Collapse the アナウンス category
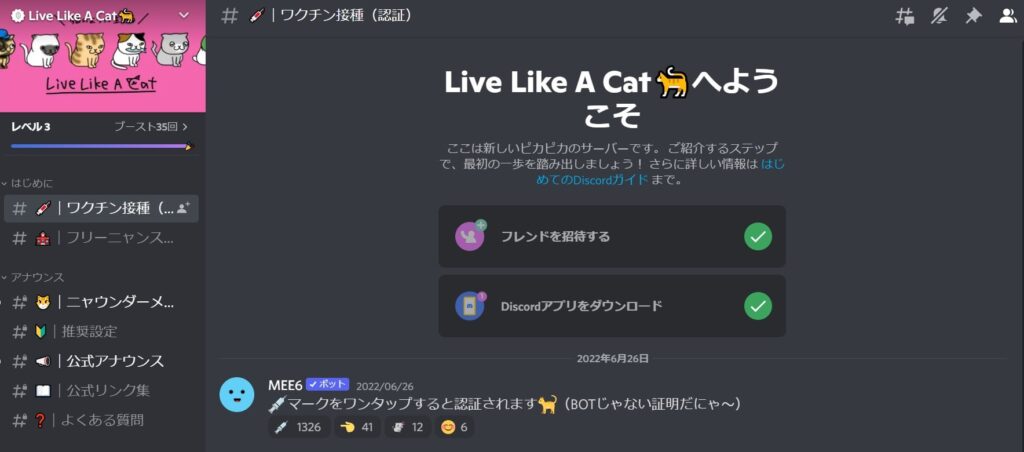 [x=33, y=278]
